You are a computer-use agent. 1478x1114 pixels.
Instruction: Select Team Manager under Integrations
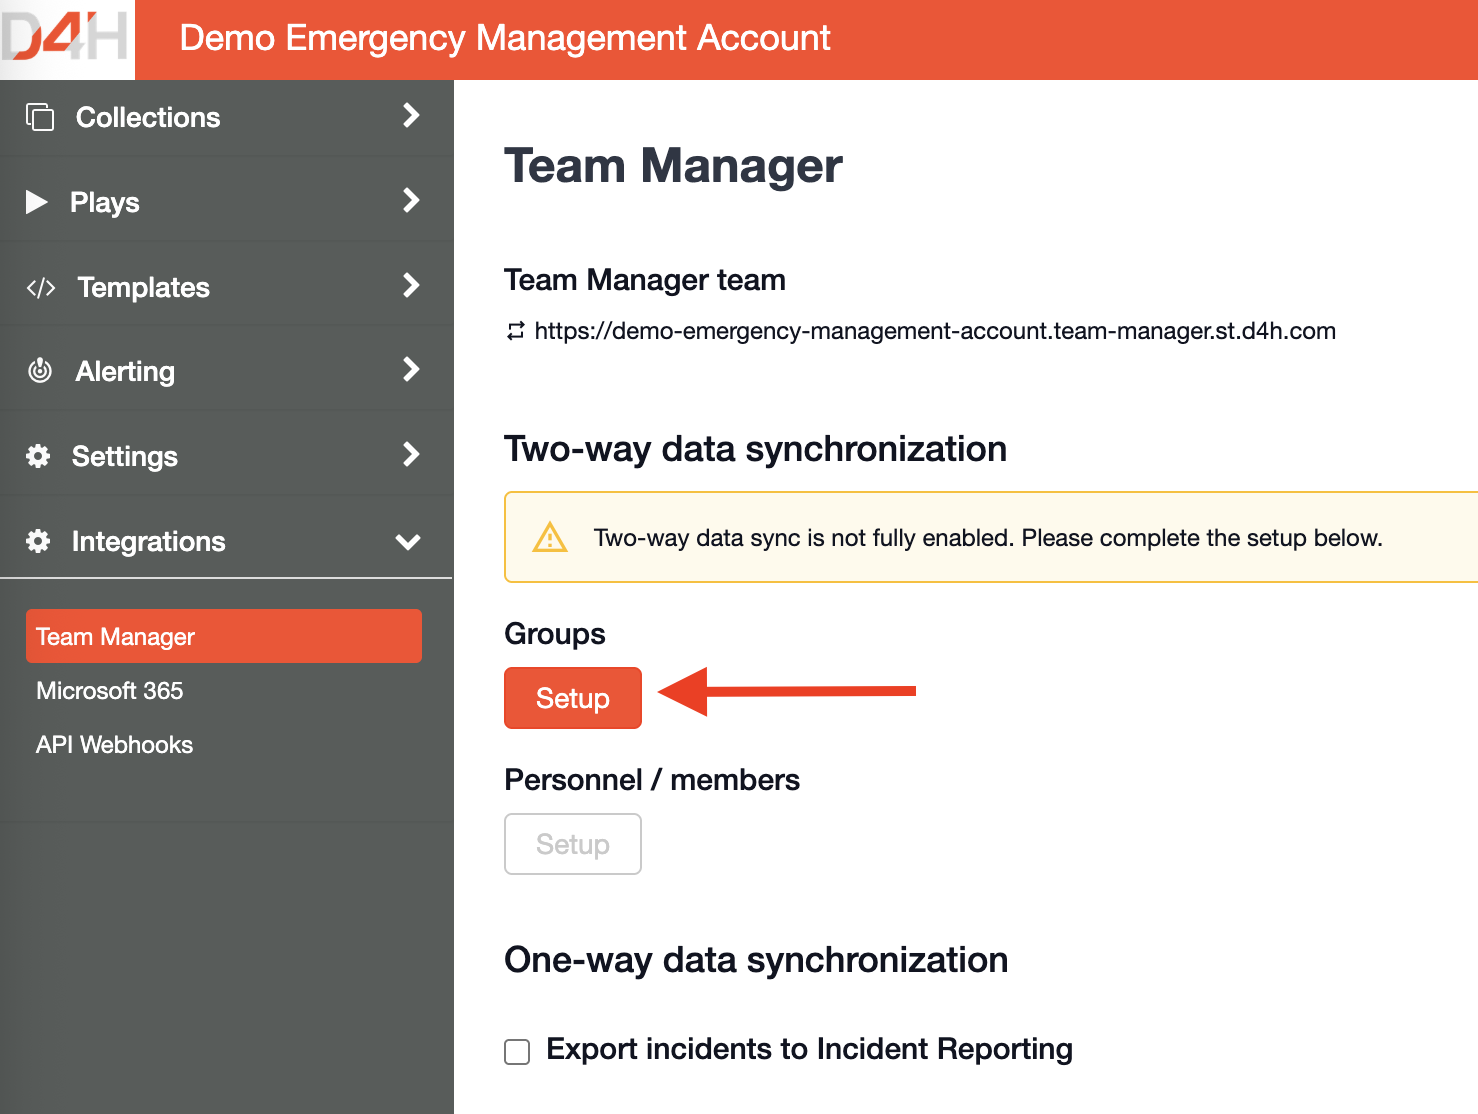(224, 636)
